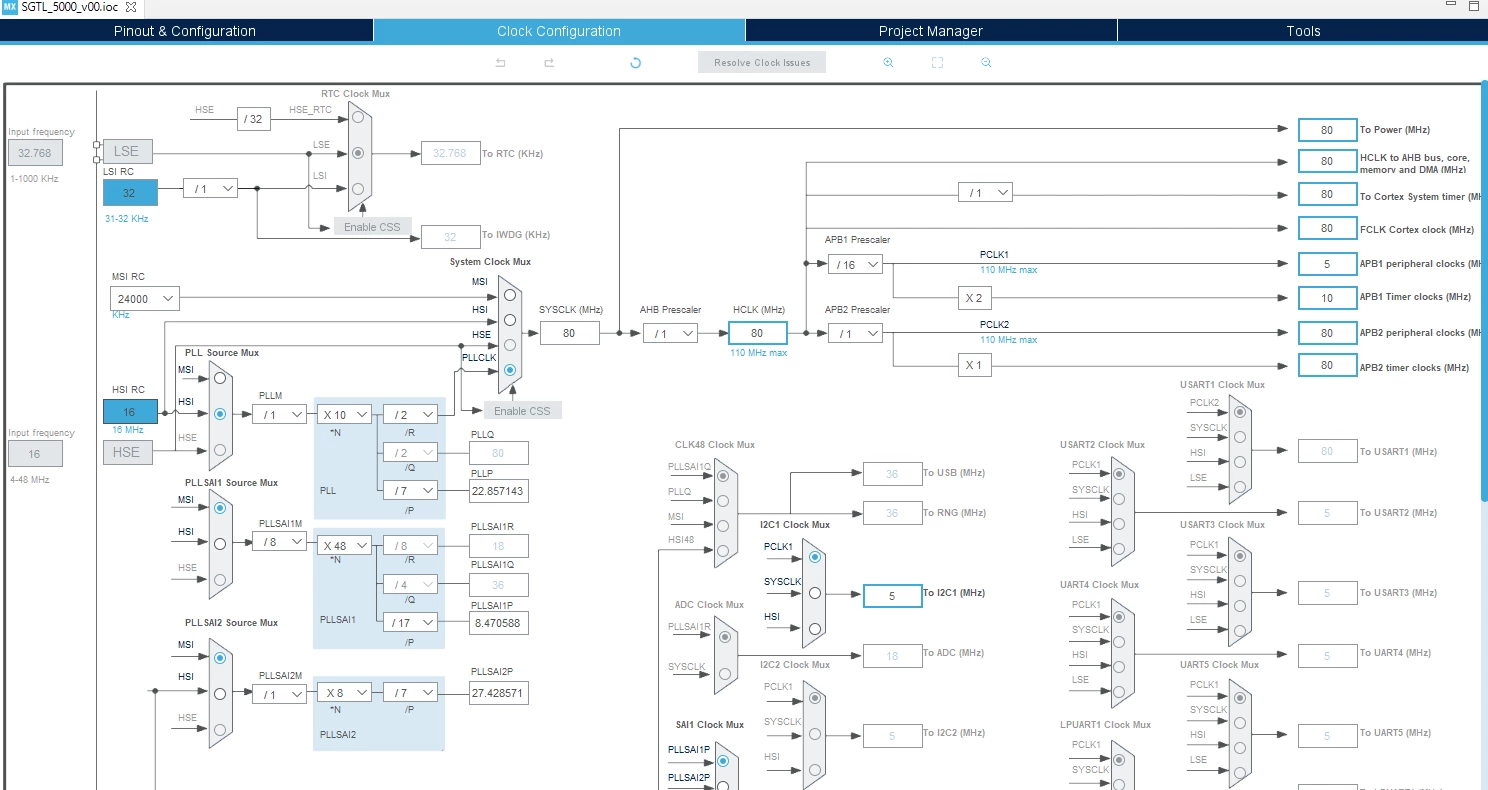Open the MSI RC 24000 frequency dropdown

pyautogui.click(x=145, y=298)
